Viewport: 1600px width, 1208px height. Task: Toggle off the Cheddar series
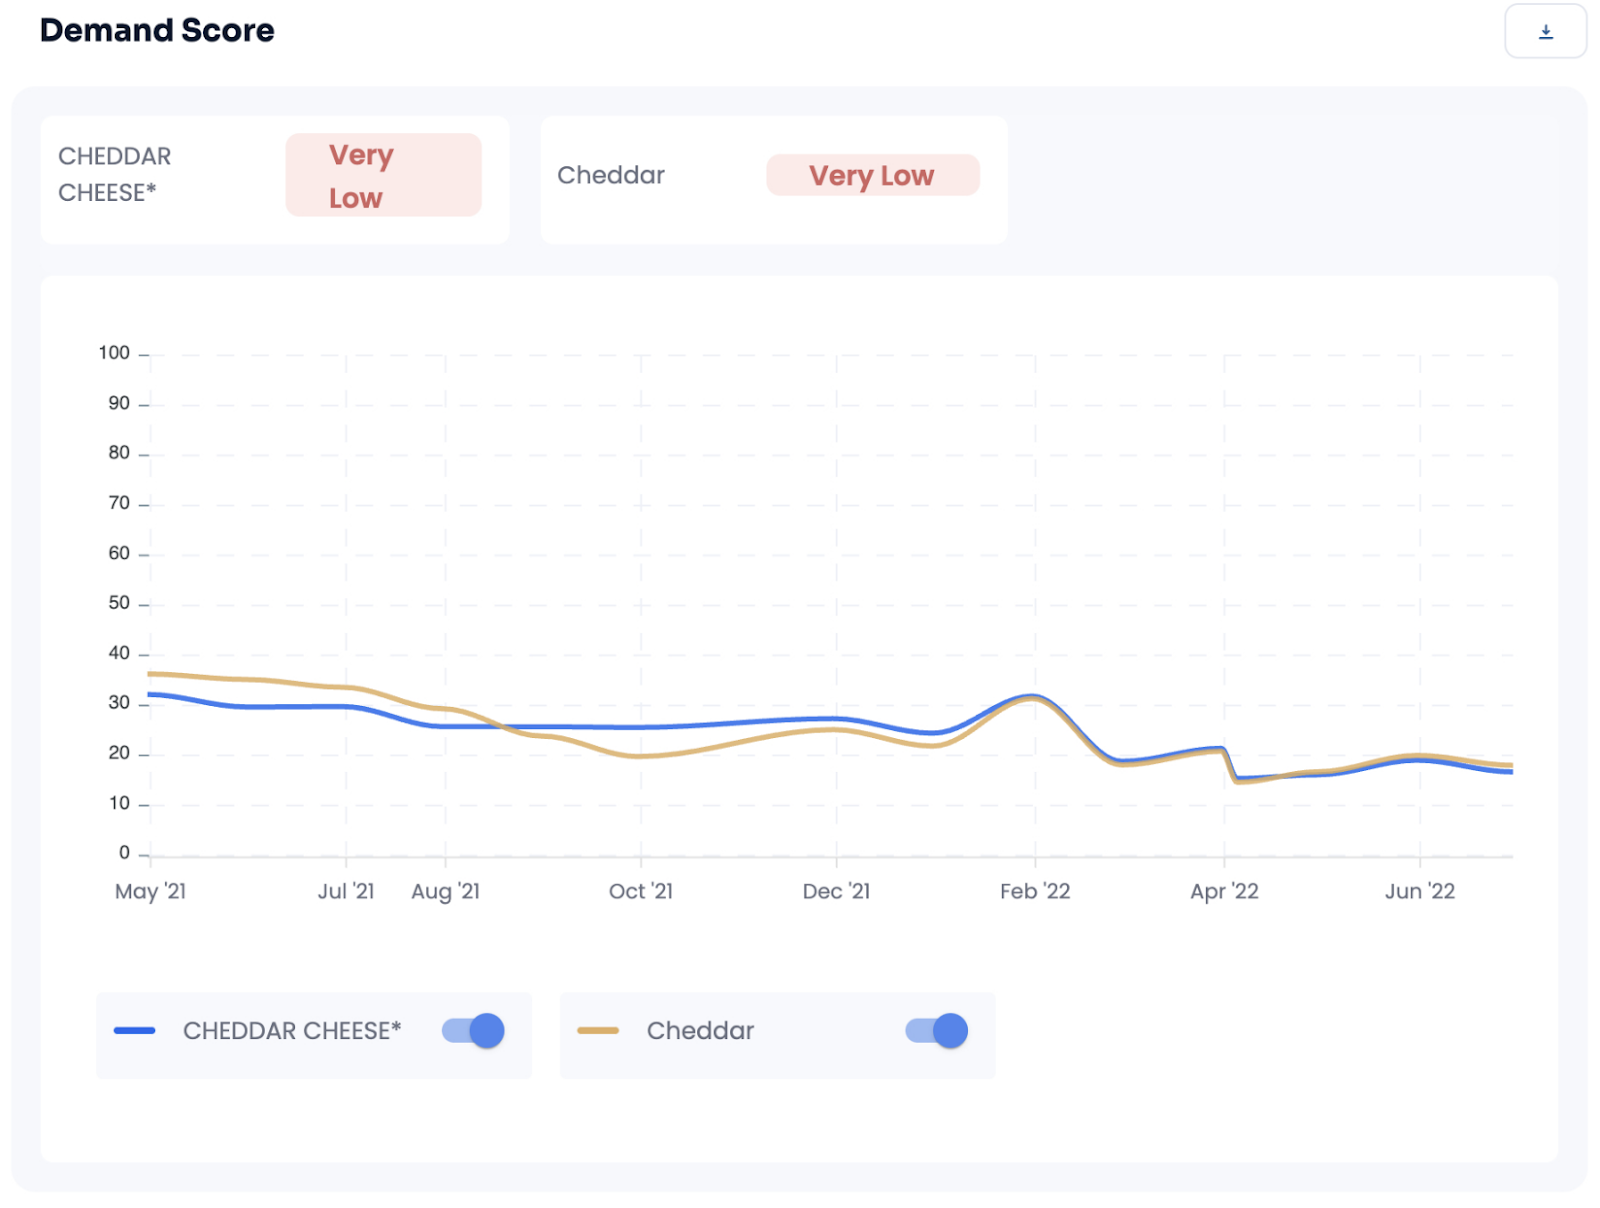pos(937,1030)
